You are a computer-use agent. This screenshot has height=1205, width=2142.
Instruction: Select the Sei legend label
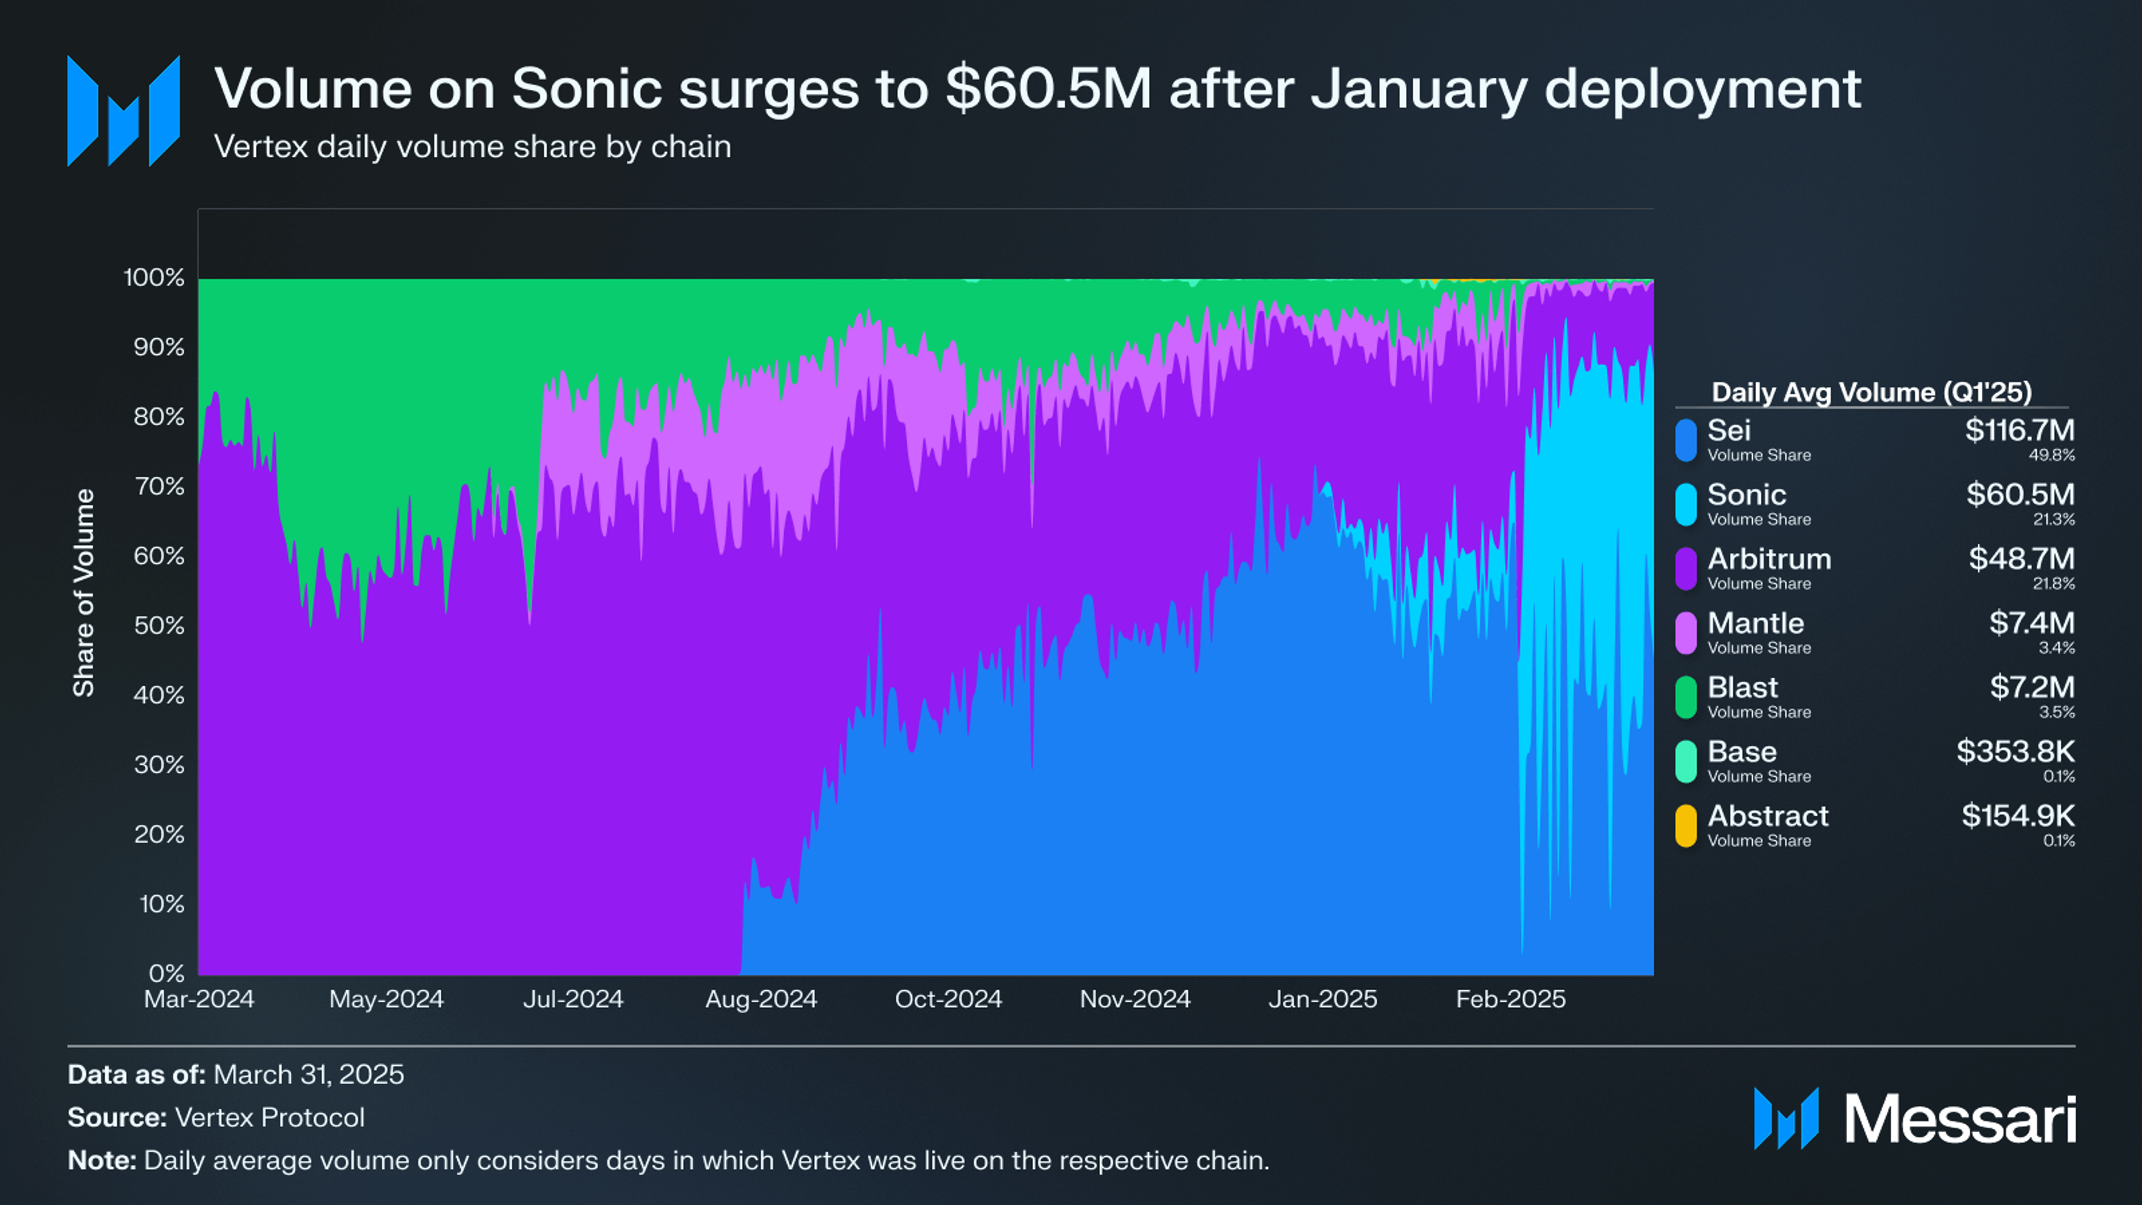tap(1729, 431)
